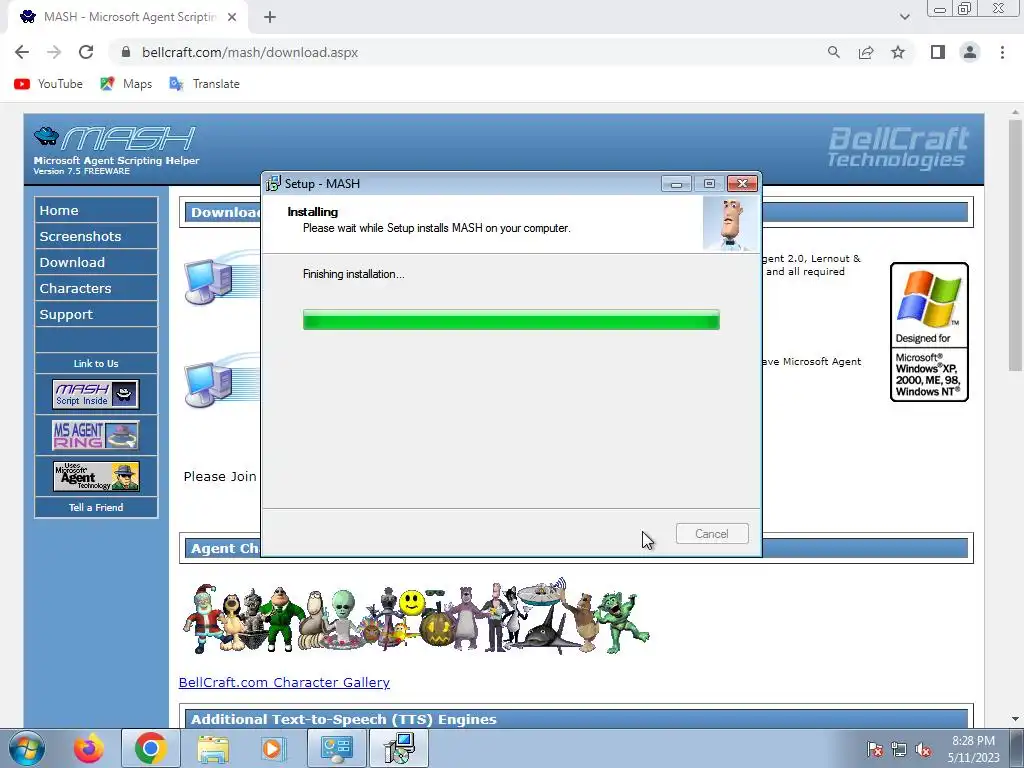Close the Setup - MASH dialog
This screenshot has width=1024, height=768.
point(743,184)
